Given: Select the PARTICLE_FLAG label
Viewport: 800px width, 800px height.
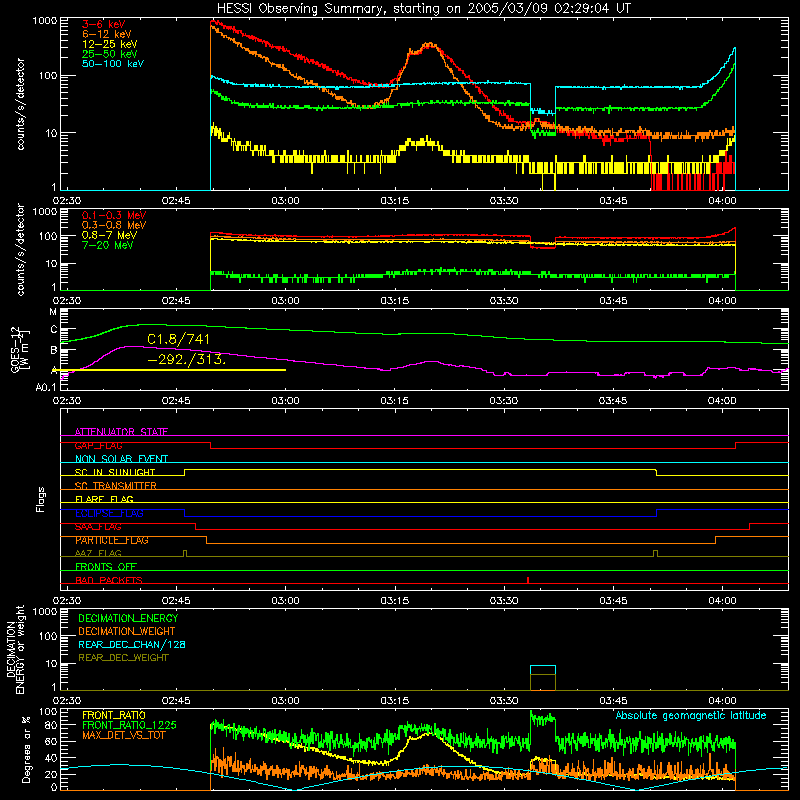Looking at the screenshot, I should click(112, 540).
